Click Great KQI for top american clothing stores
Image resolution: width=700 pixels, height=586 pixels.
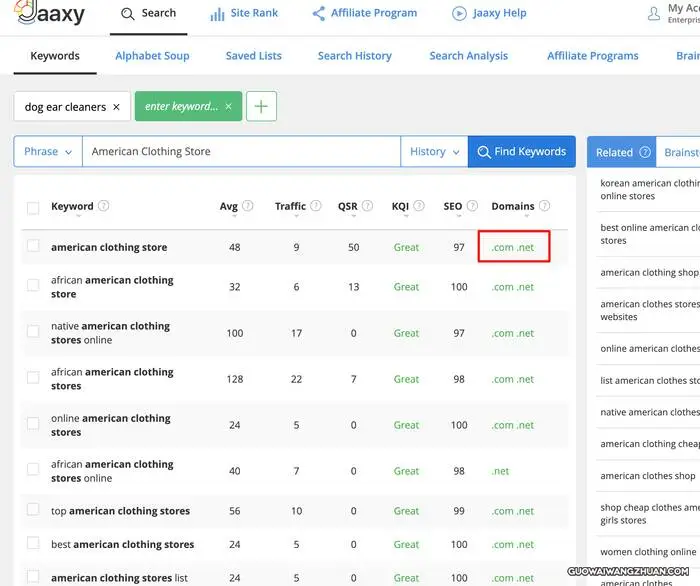tap(406, 511)
